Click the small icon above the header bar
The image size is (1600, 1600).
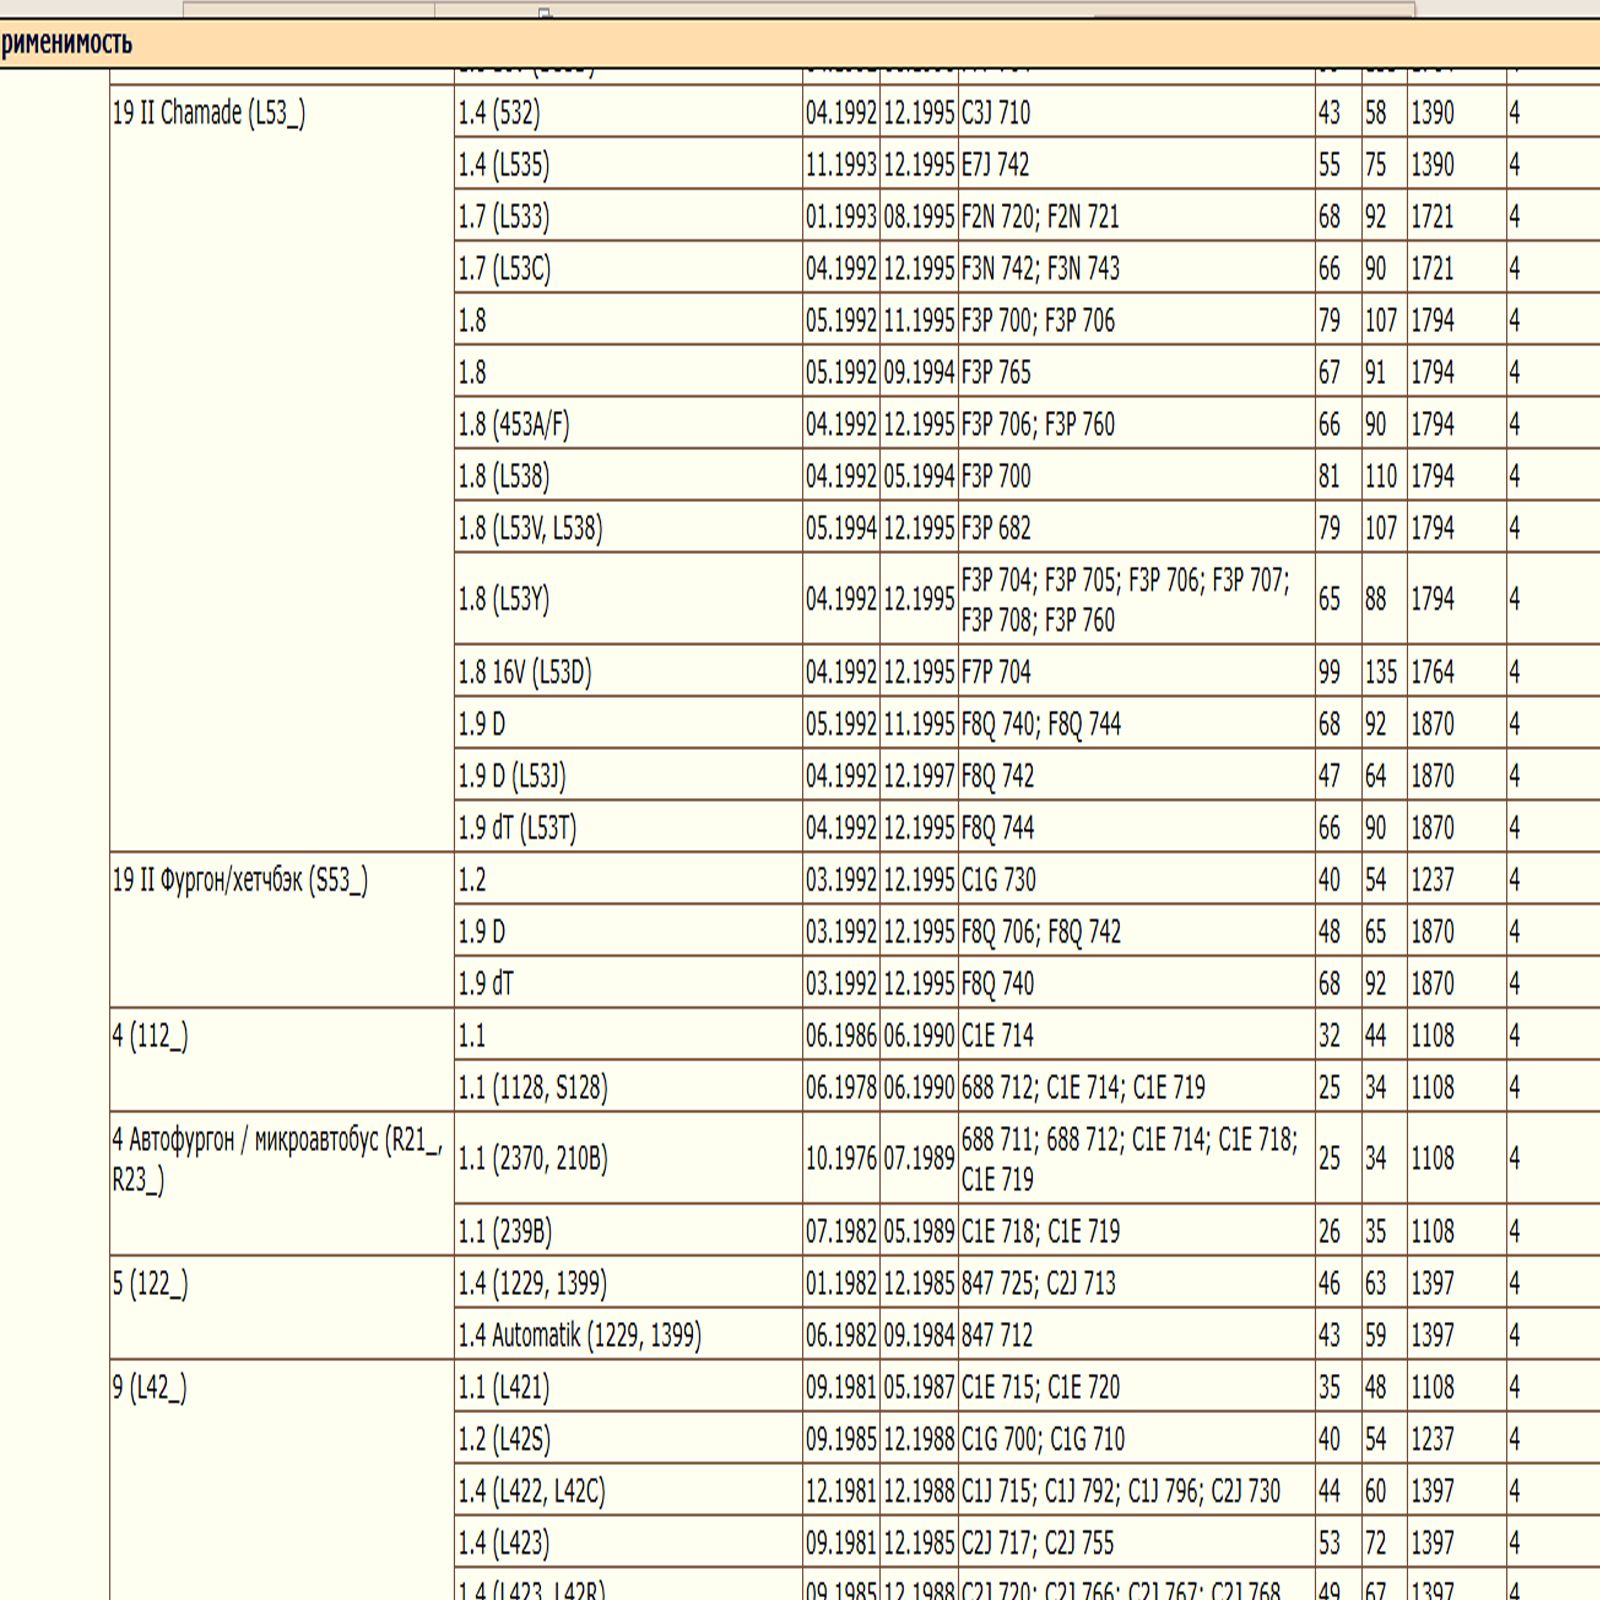coord(545,12)
